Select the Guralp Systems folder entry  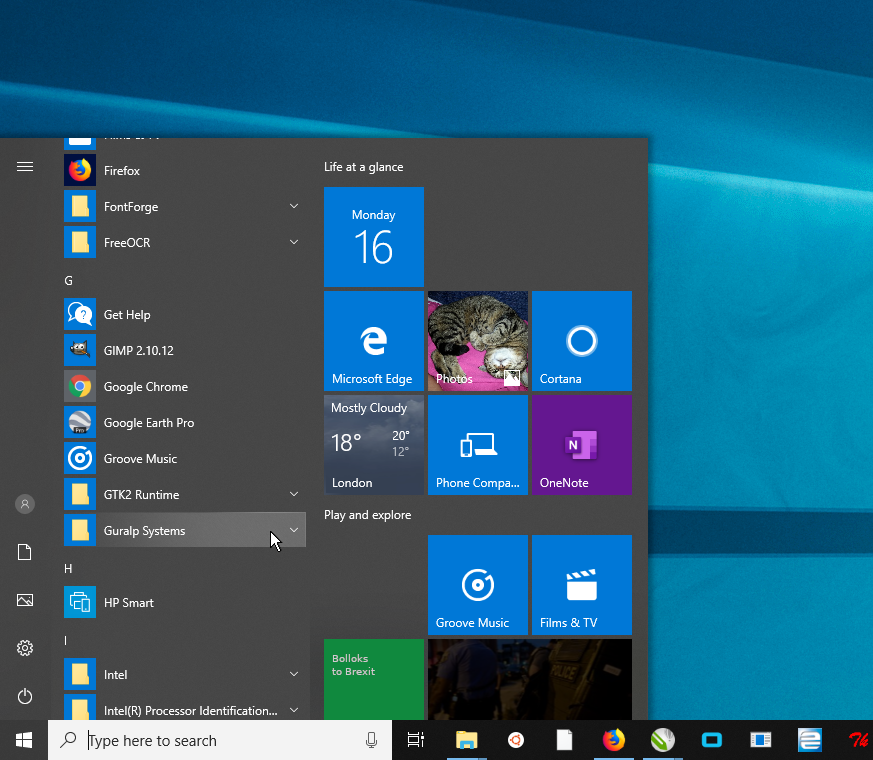pos(185,530)
